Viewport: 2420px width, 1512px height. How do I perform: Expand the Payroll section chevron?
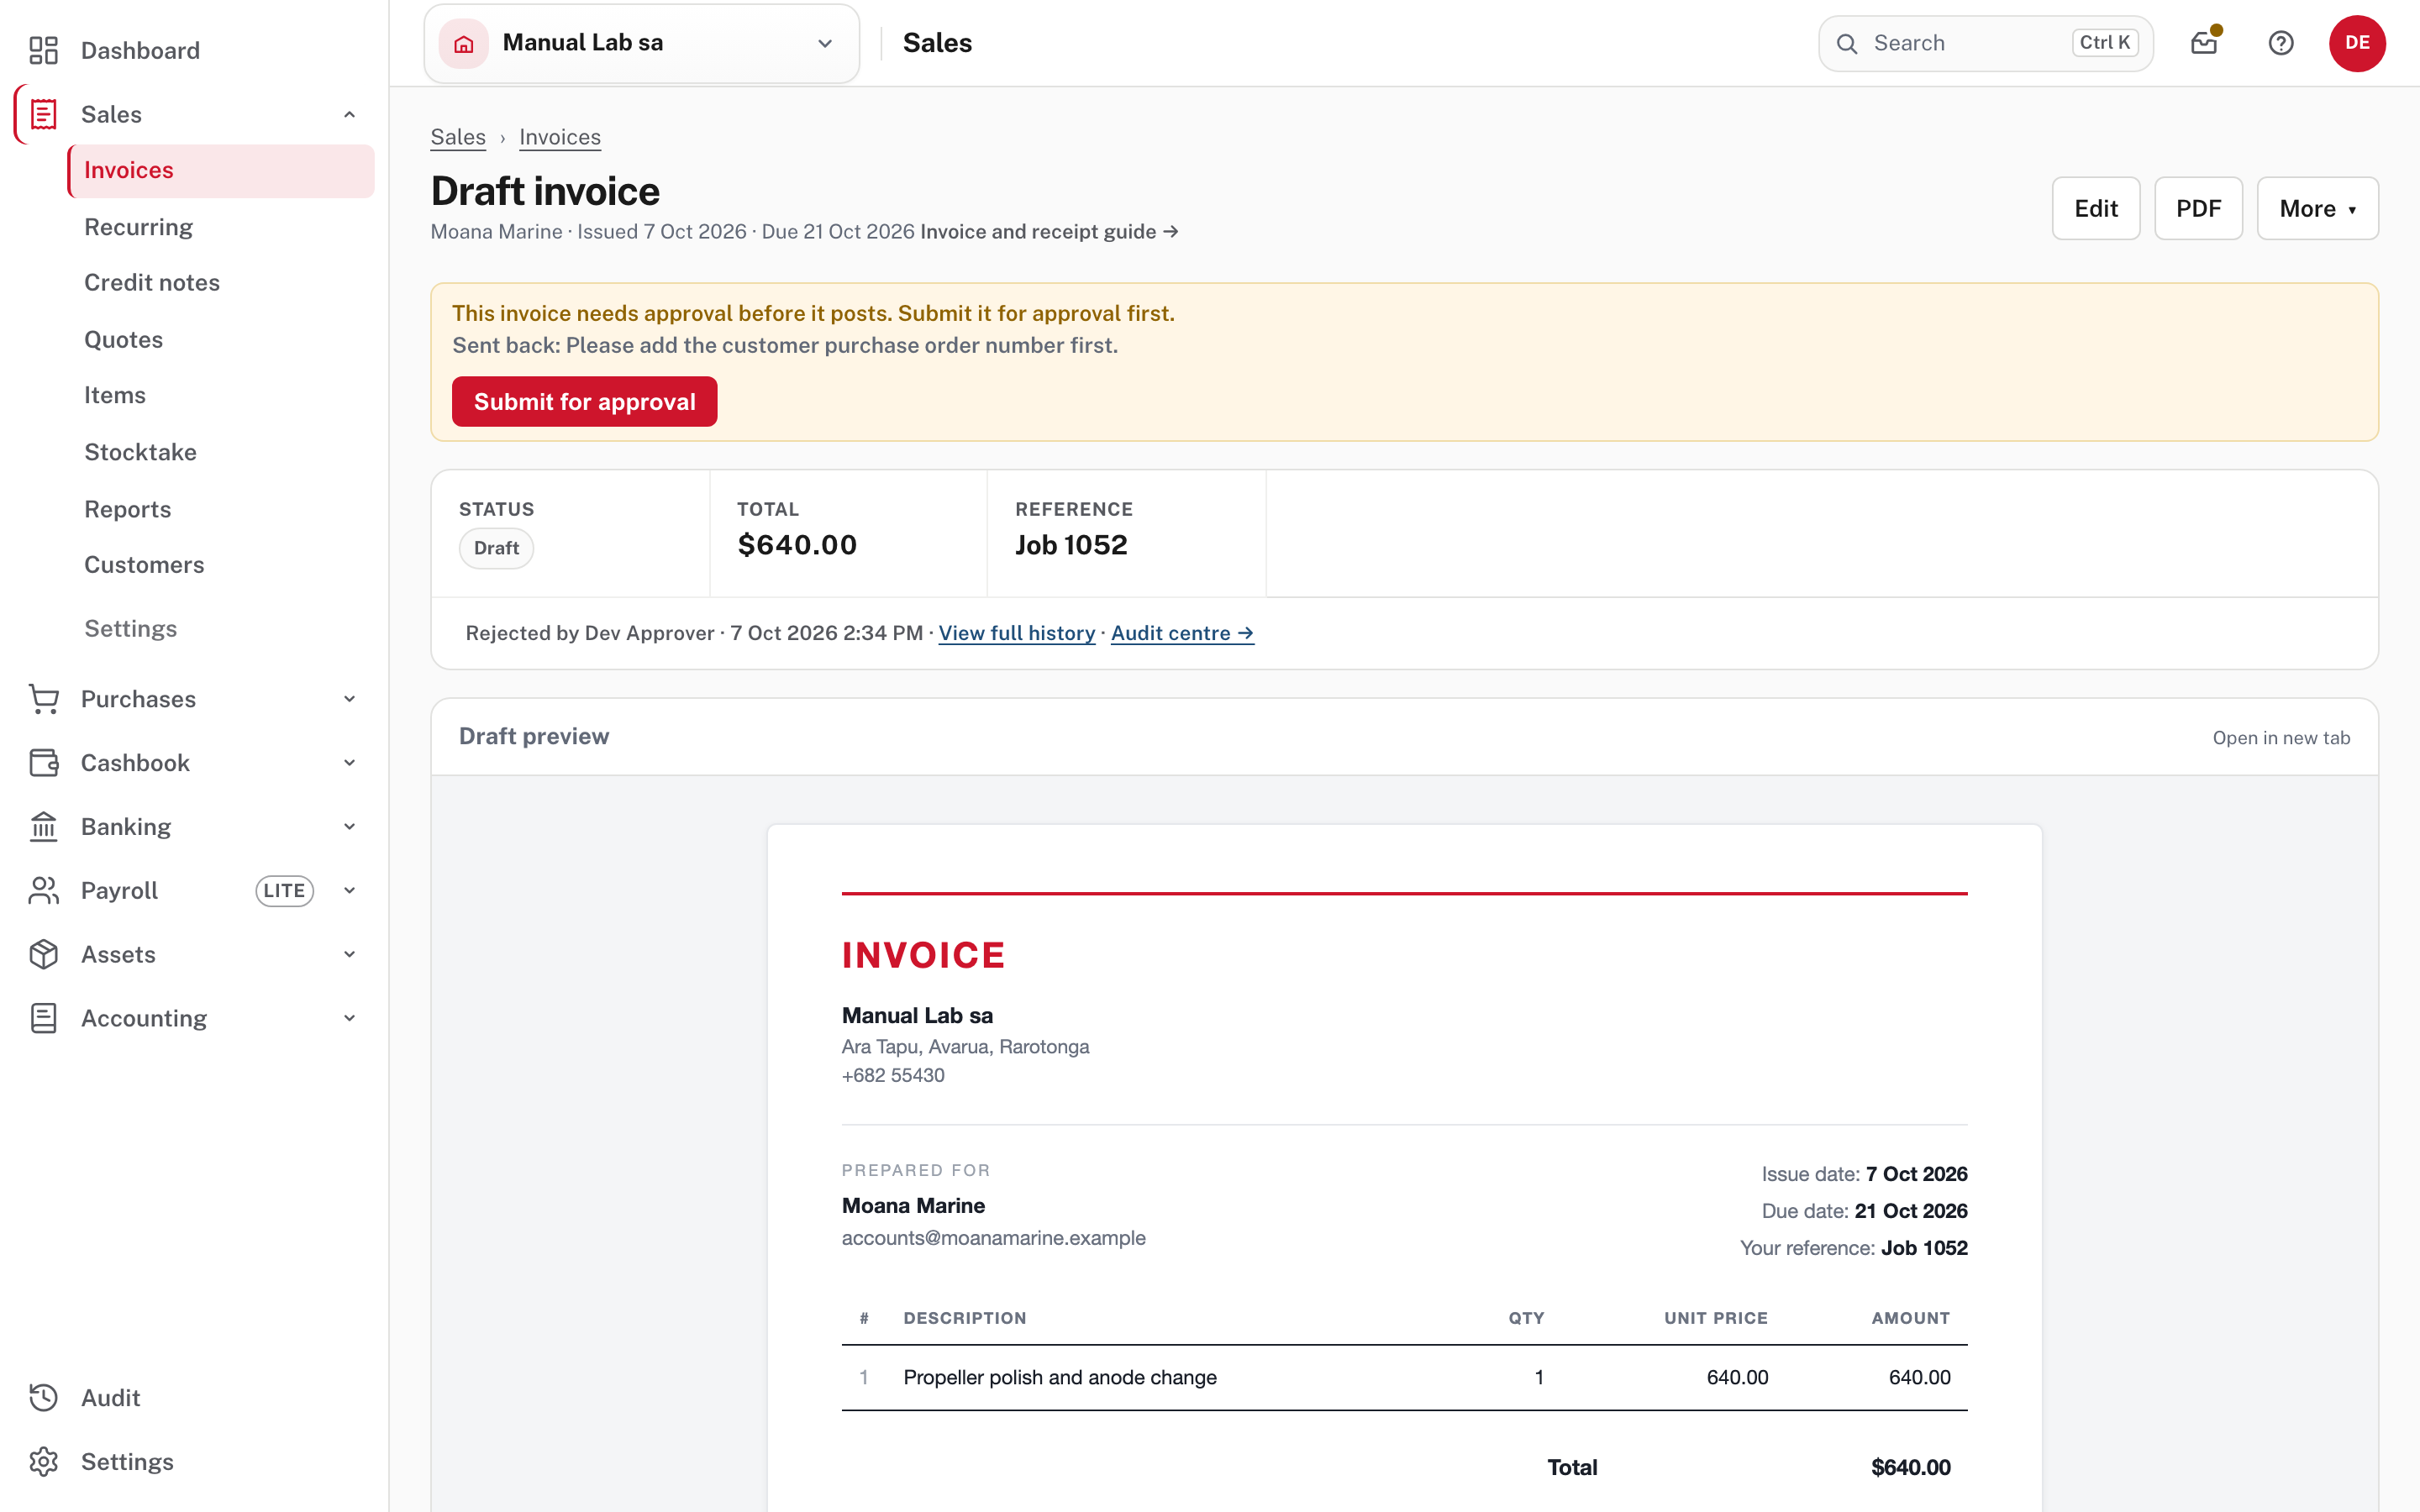[x=349, y=891]
